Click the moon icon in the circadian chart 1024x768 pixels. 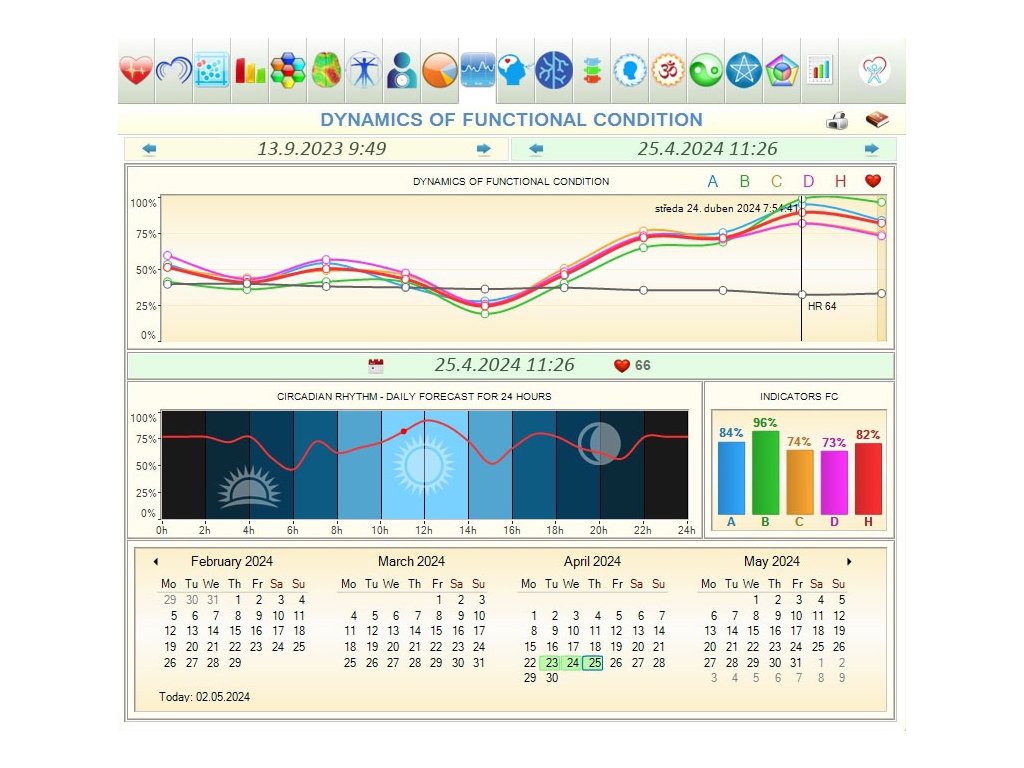(599, 443)
